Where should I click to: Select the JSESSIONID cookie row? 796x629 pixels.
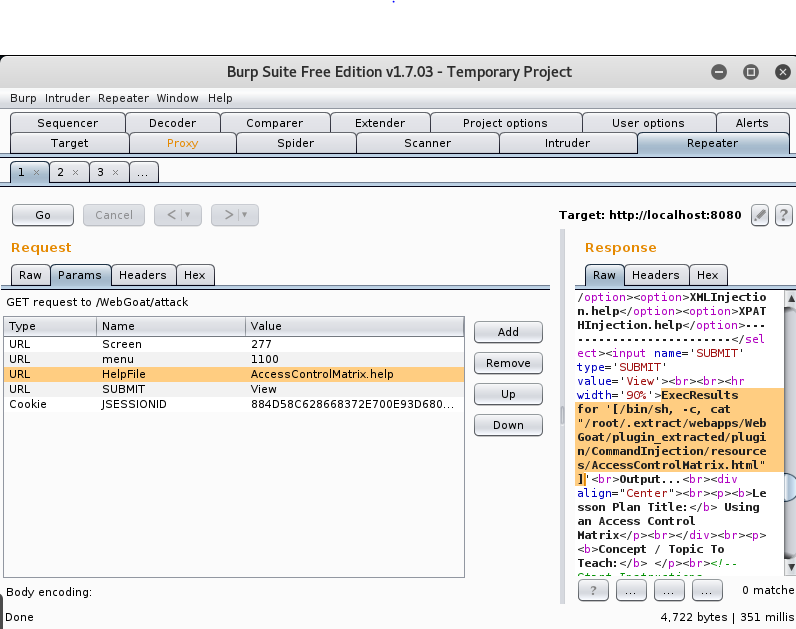pos(234,404)
